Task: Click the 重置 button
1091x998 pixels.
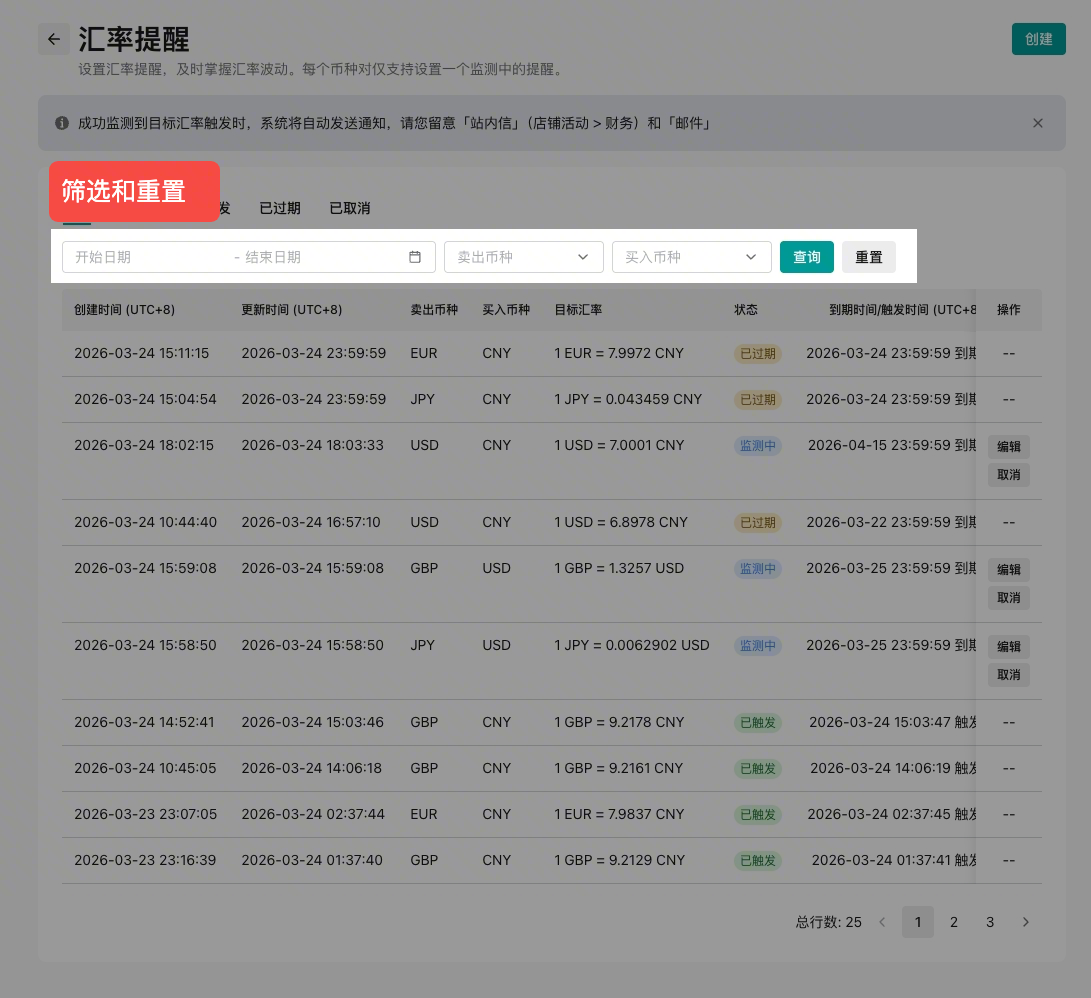Action: click(x=868, y=257)
